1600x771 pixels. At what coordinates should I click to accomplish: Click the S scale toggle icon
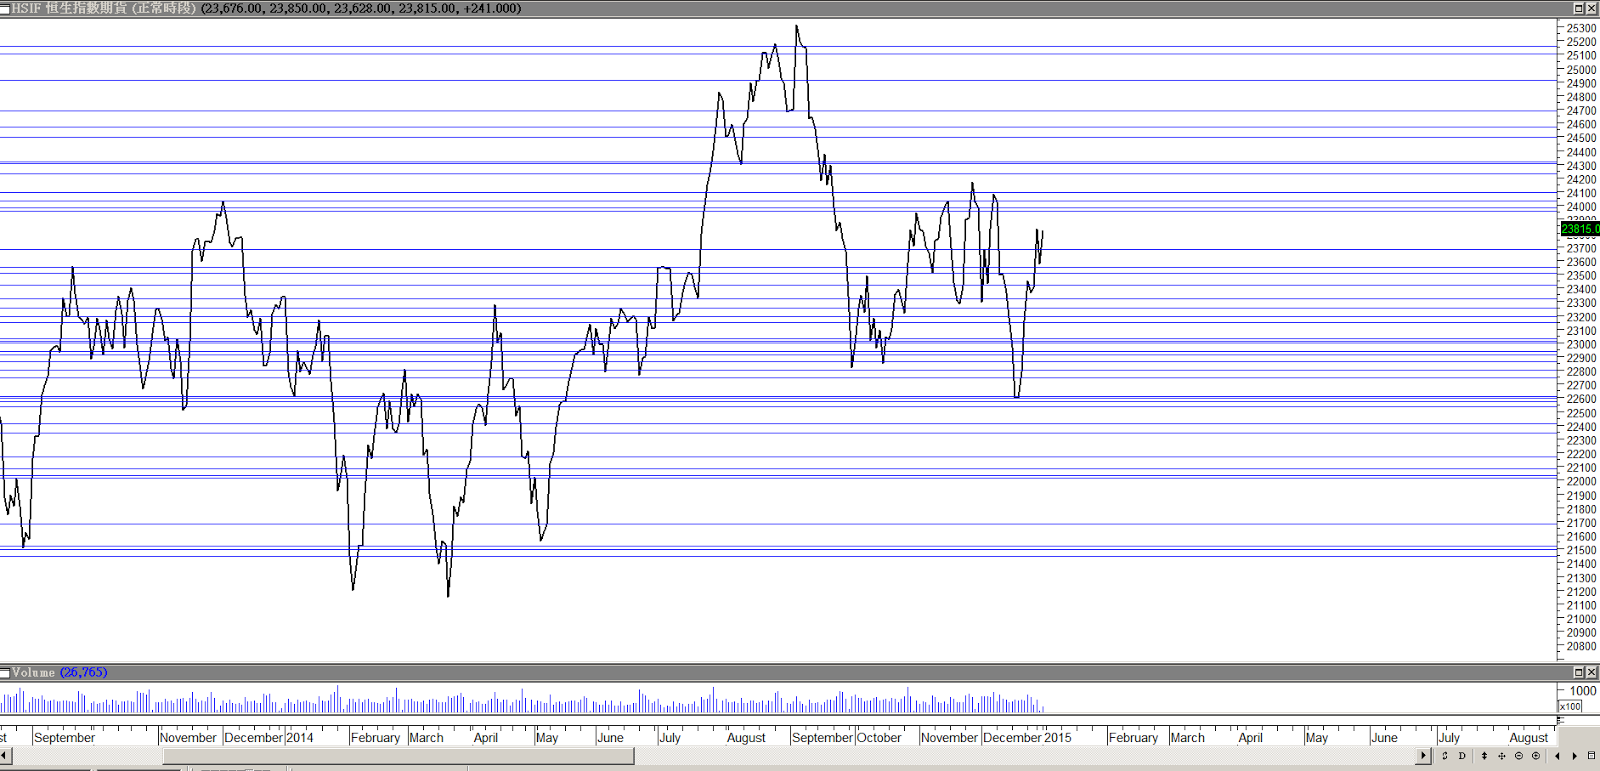[x=1445, y=756]
